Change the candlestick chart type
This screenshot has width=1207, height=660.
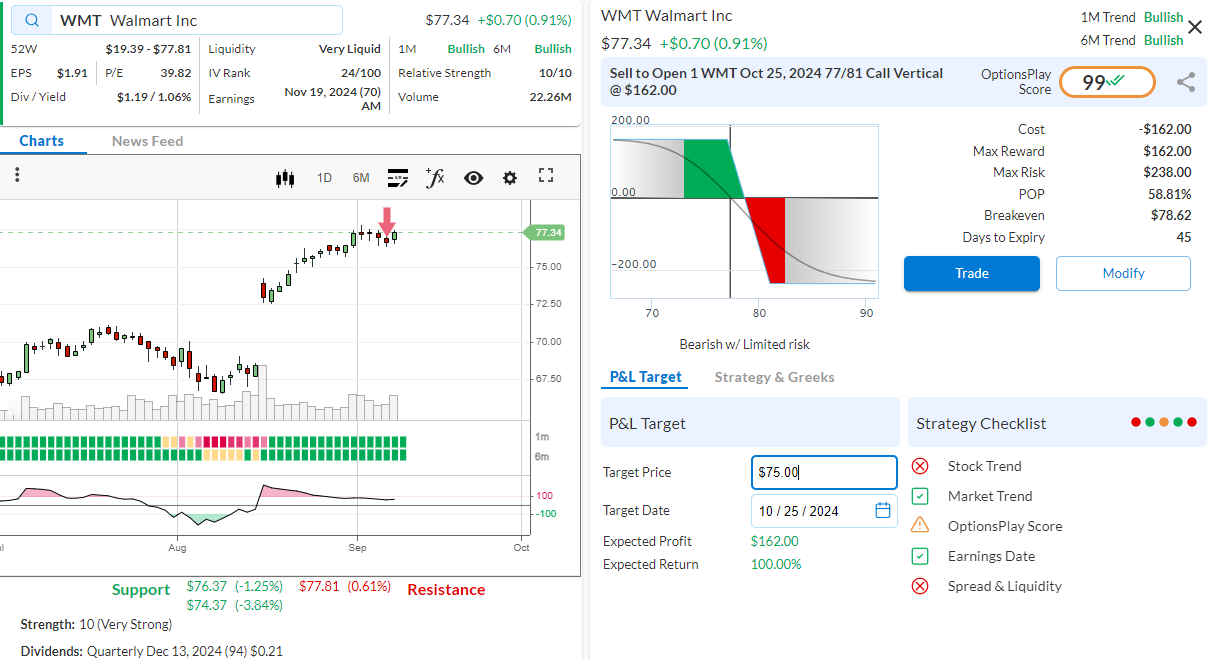point(286,178)
